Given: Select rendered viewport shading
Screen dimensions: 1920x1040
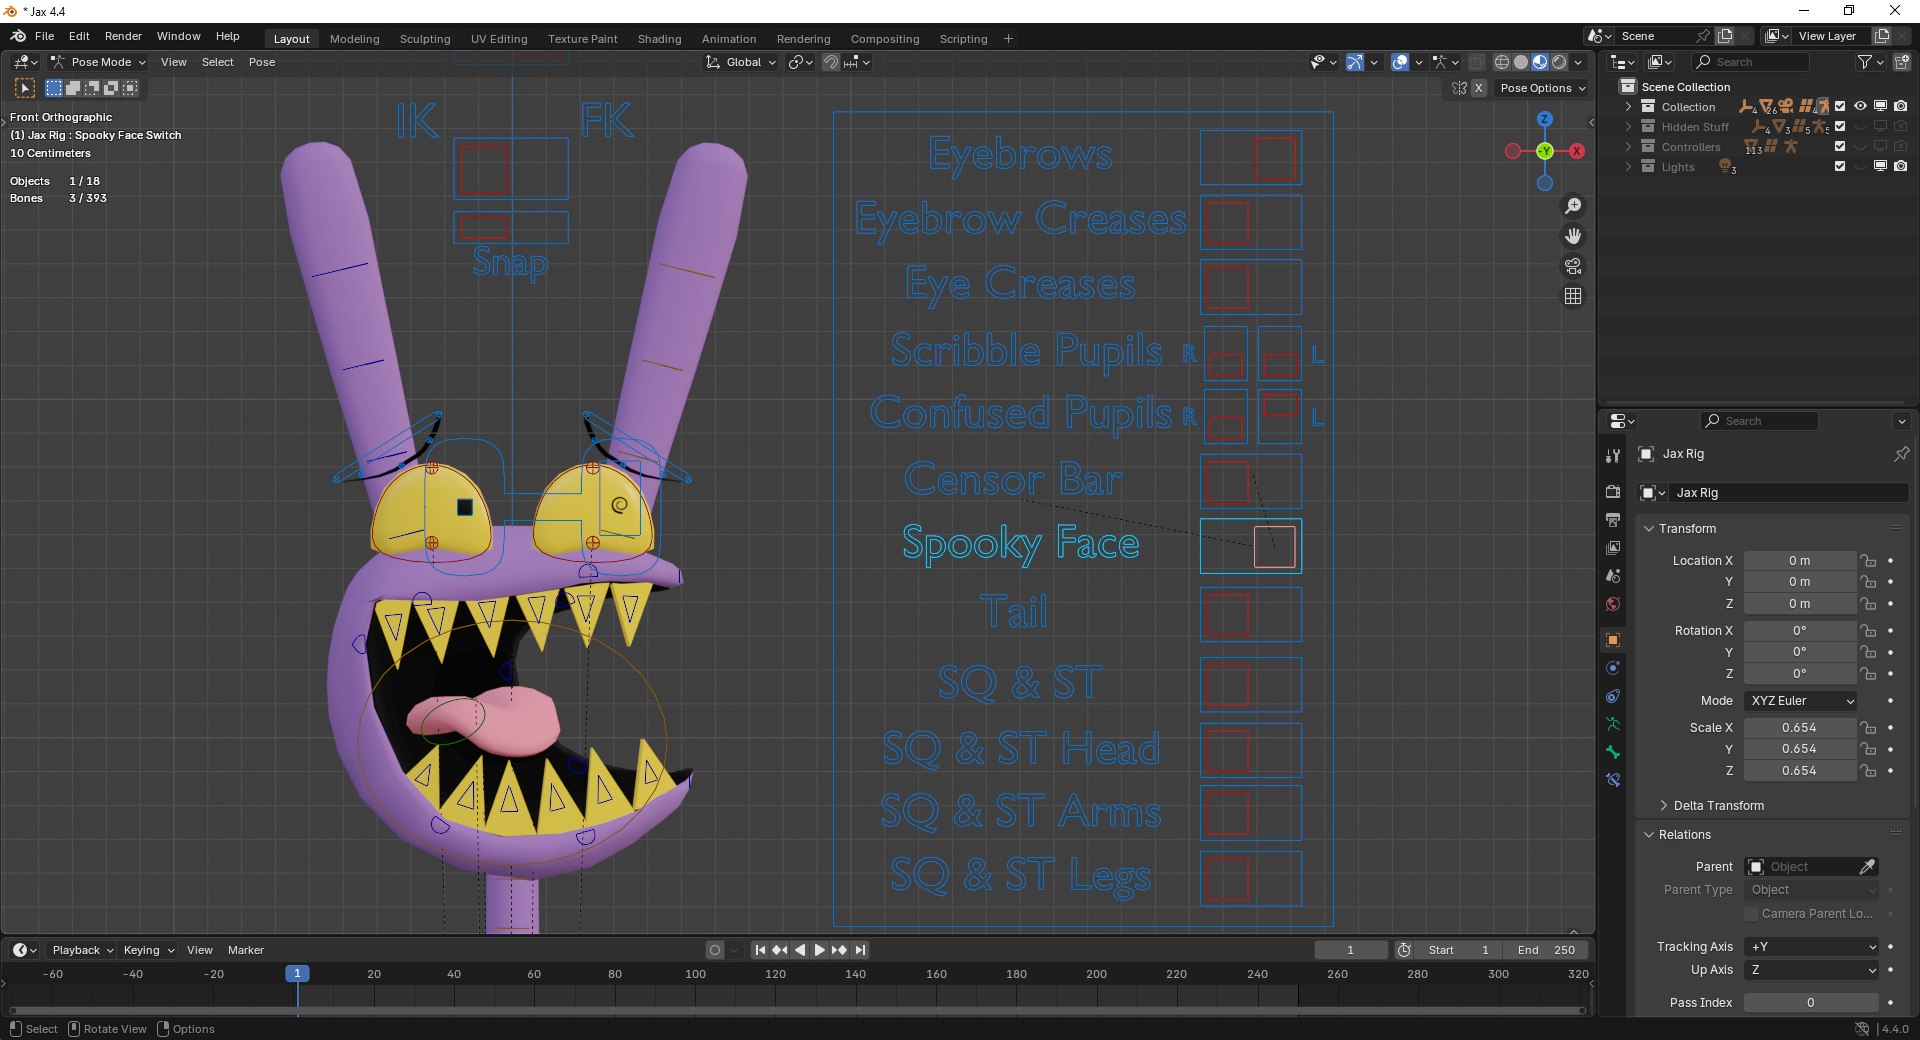Looking at the screenshot, I should (1559, 62).
